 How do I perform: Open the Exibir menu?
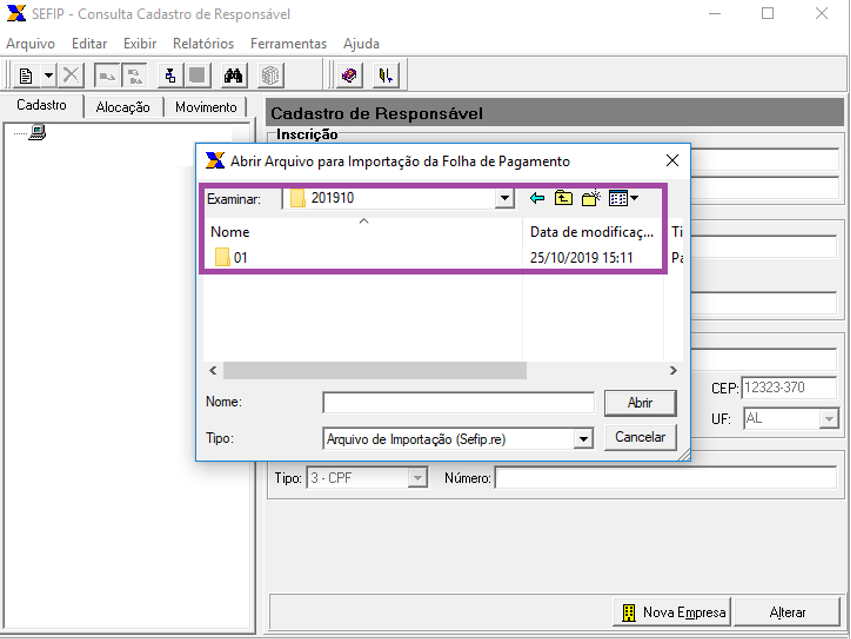click(140, 43)
